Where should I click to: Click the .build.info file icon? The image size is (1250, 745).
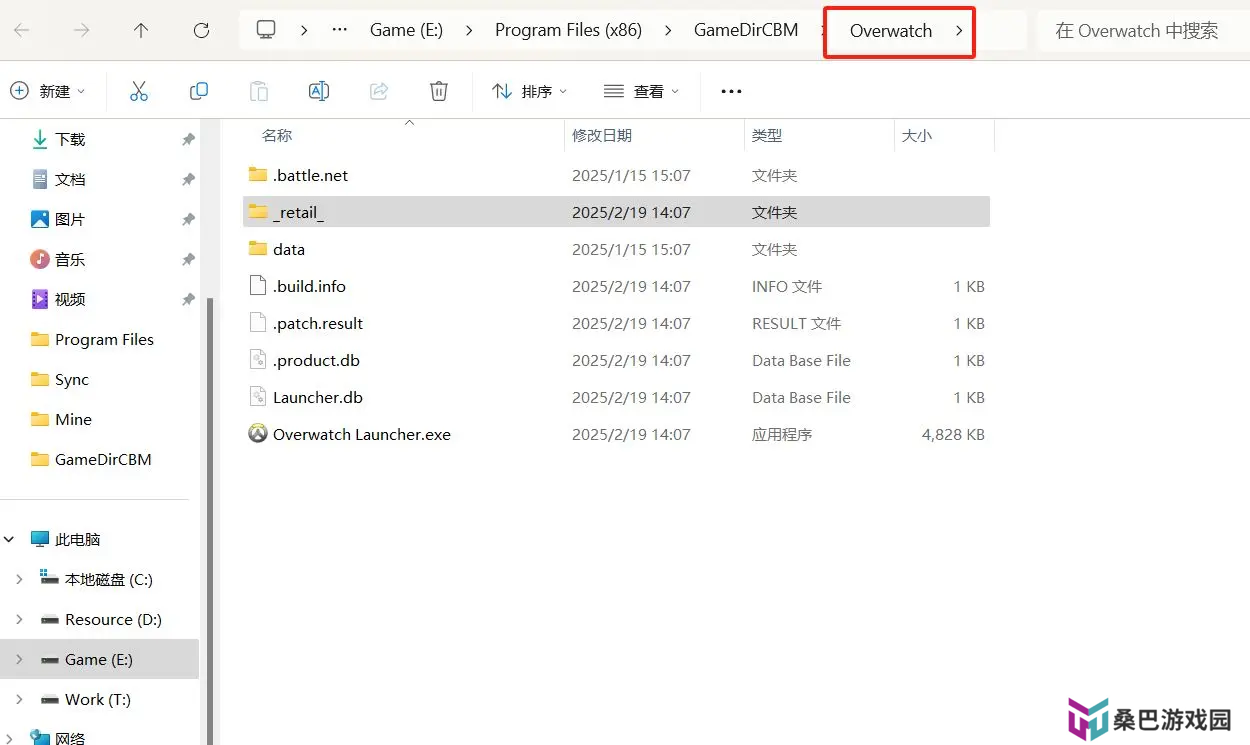tap(258, 286)
